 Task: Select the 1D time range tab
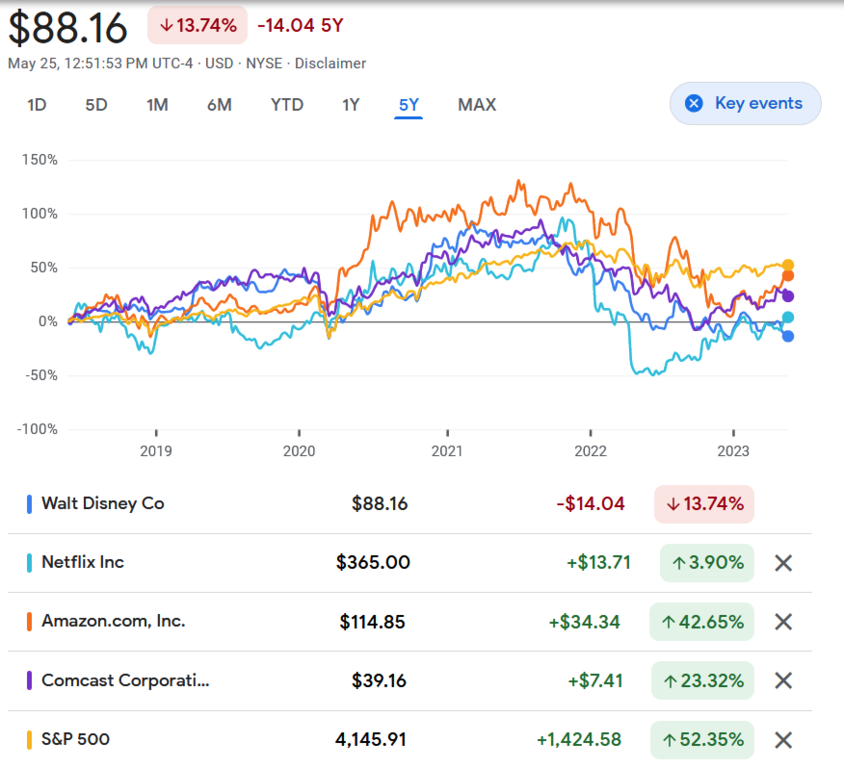[x=37, y=105]
